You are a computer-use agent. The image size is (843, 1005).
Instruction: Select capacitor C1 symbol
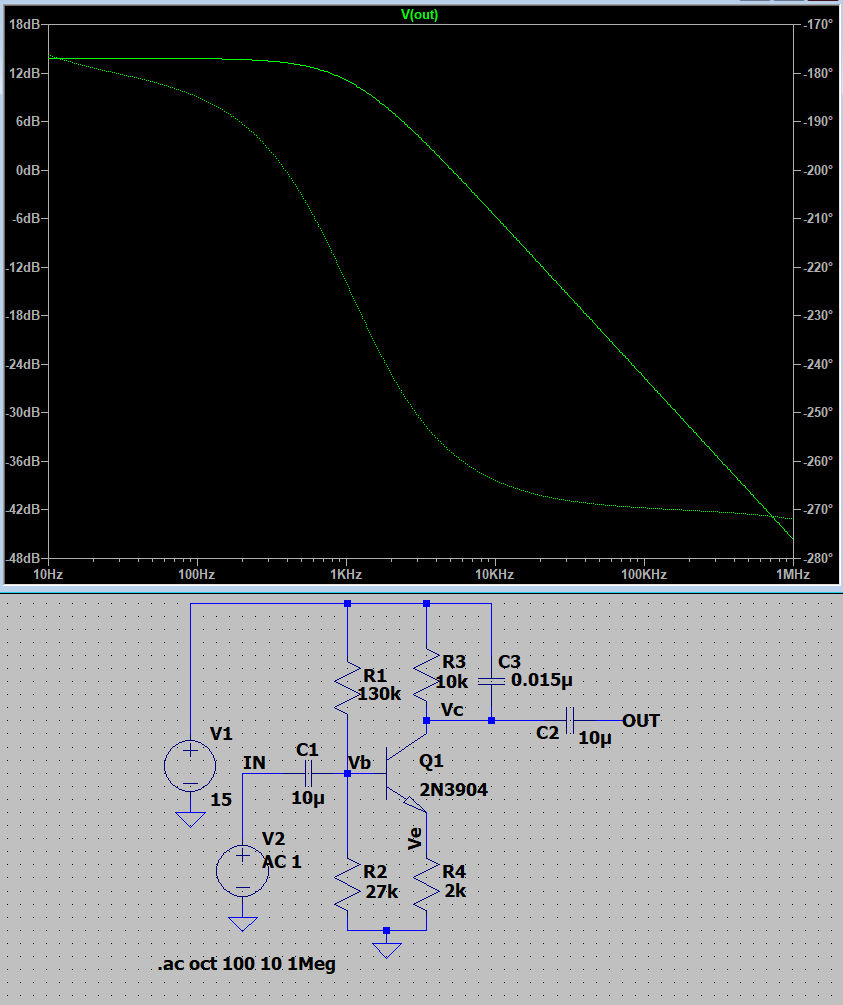[x=307, y=773]
